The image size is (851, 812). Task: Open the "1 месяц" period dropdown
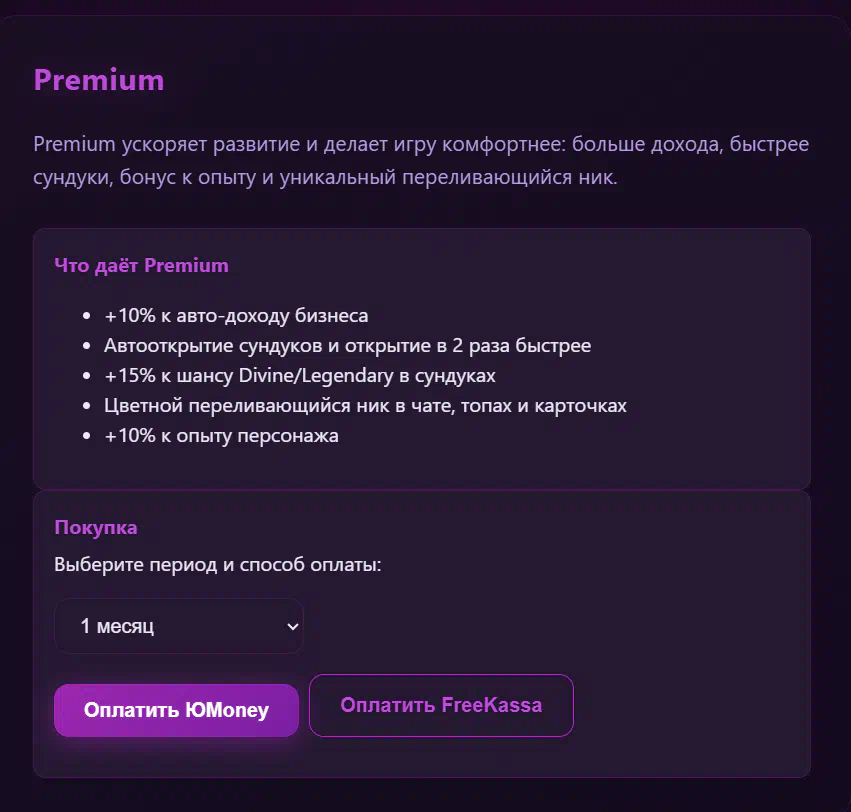177,626
